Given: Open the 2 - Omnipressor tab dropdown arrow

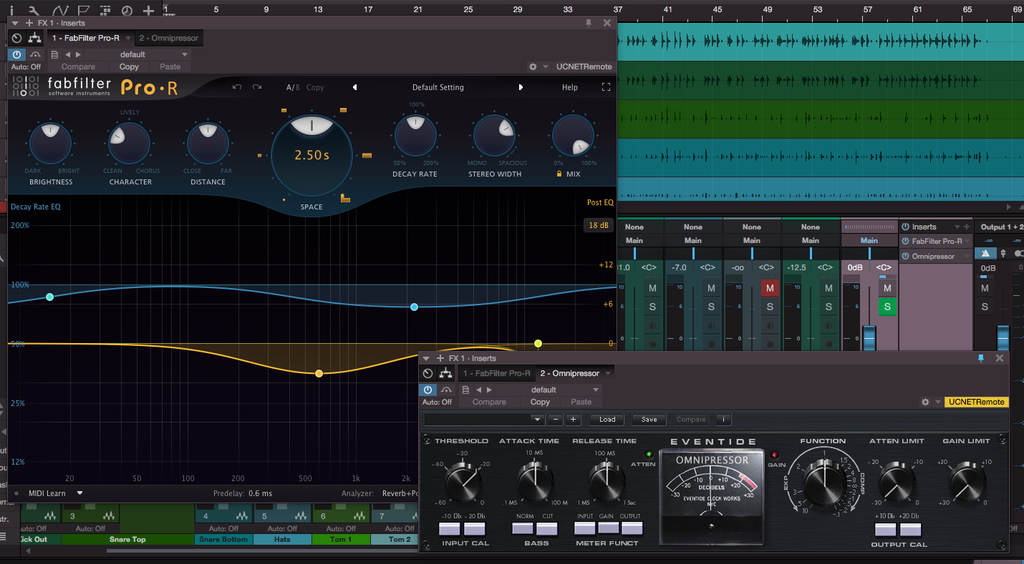Looking at the screenshot, I should (607, 373).
